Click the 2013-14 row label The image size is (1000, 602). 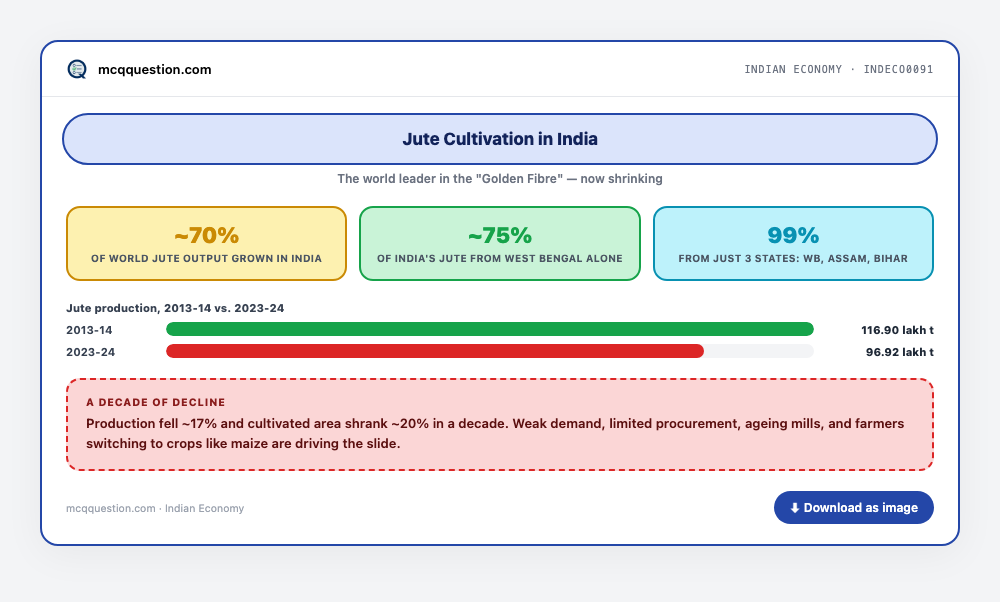coord(89,330)
